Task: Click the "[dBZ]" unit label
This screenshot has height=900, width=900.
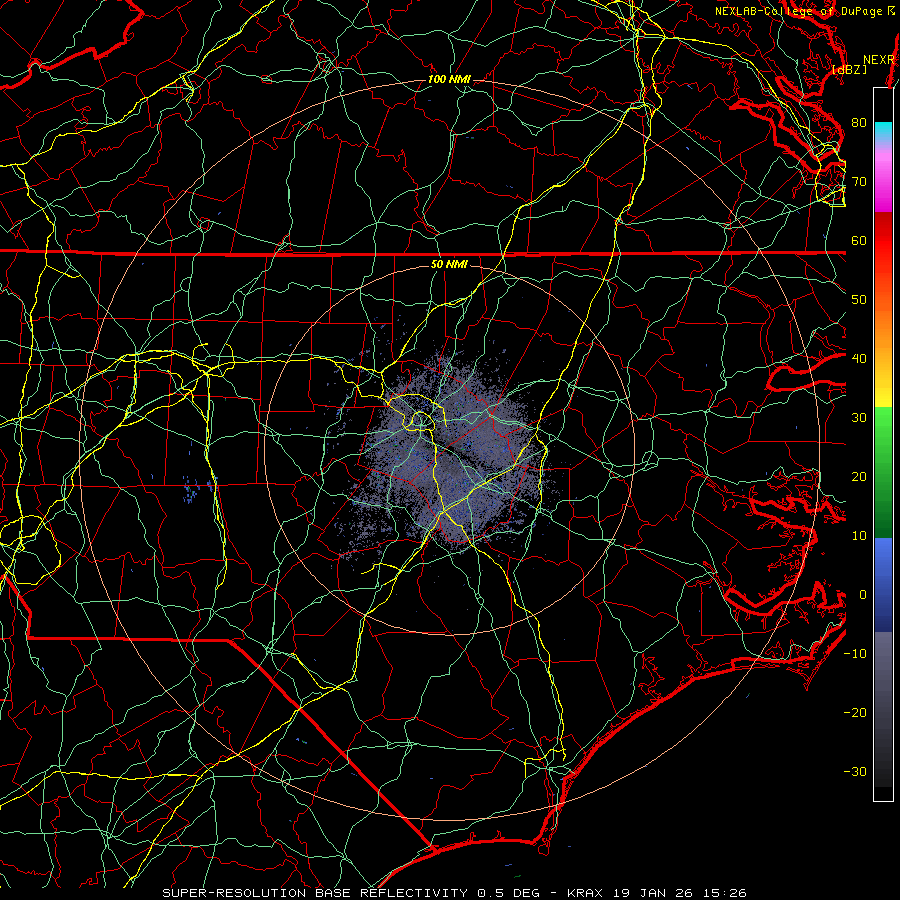Action: coord(849,70)
